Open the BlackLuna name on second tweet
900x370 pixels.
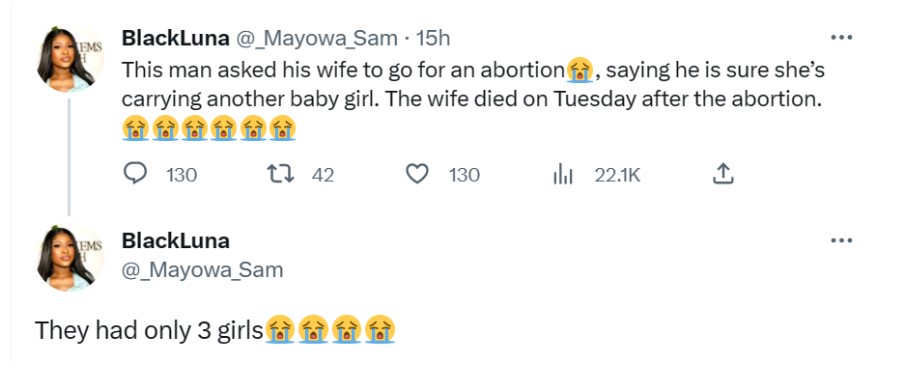(175, 241)
